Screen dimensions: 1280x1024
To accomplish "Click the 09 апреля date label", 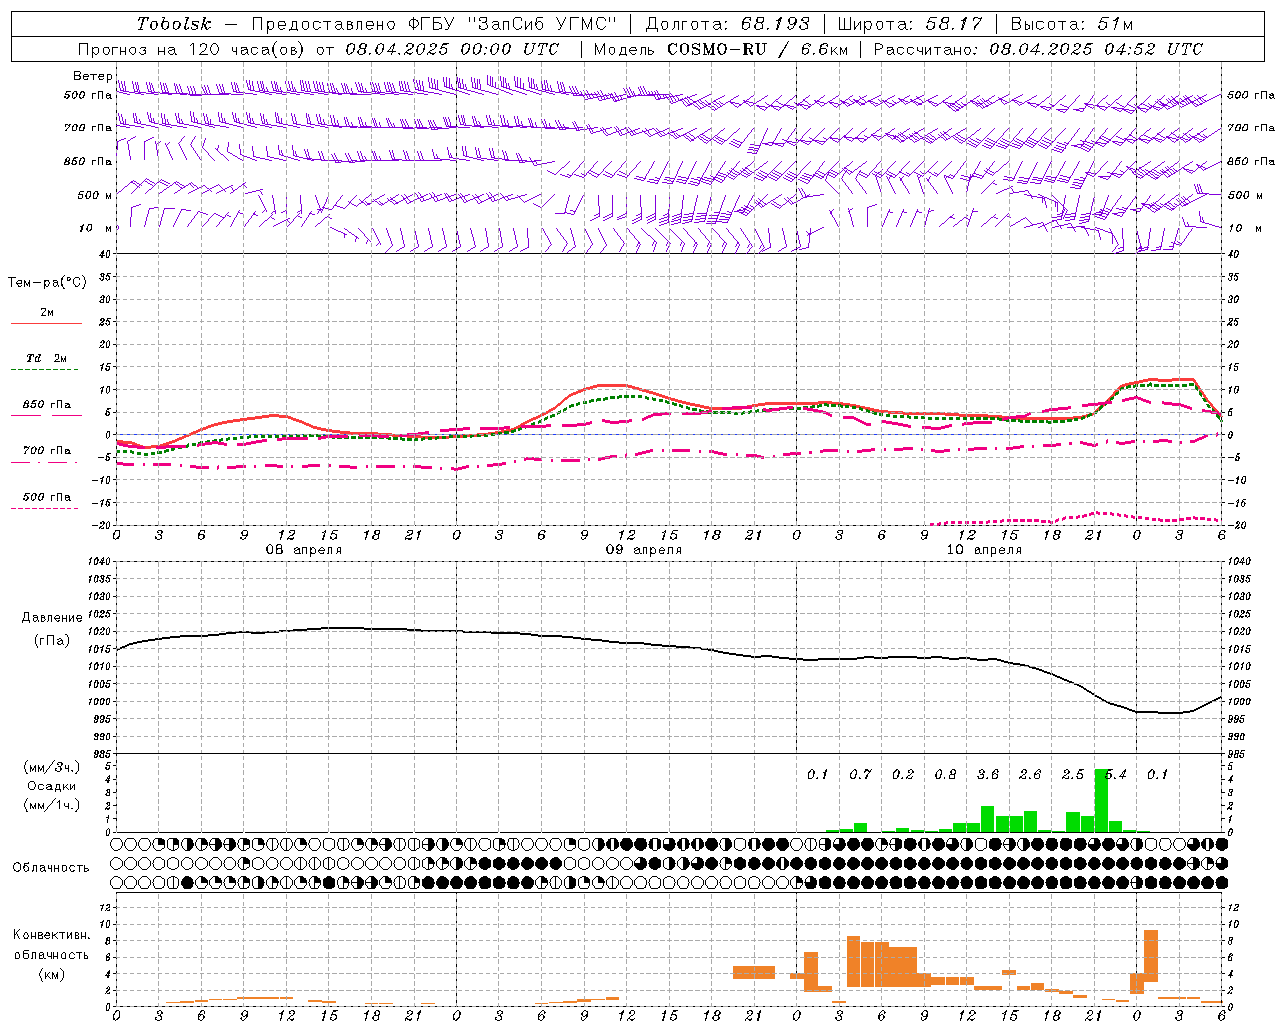I will click(x=643, y=550).
